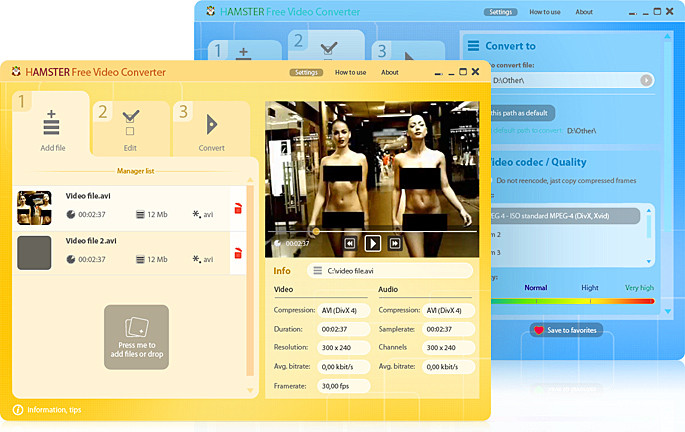Click the blue window step 3 tab

point(408,50)
